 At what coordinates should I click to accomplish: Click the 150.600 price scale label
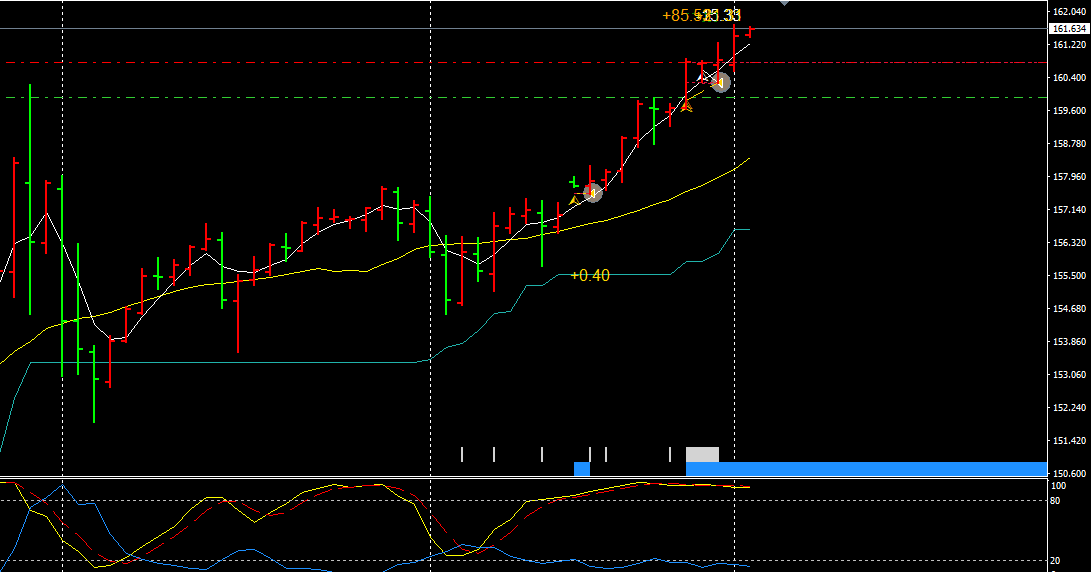pos(1069,473)
